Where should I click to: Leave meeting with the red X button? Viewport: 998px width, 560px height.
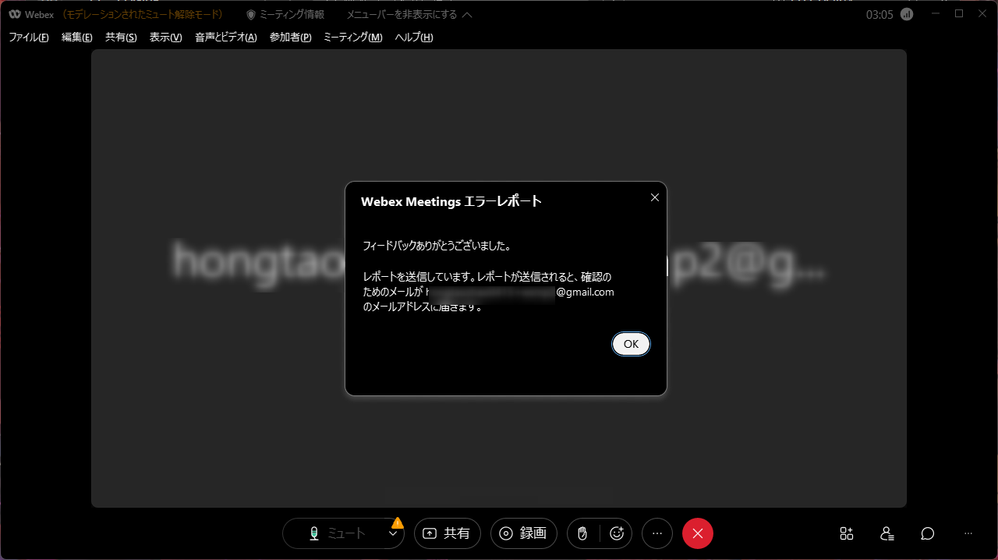pos(698,533)
